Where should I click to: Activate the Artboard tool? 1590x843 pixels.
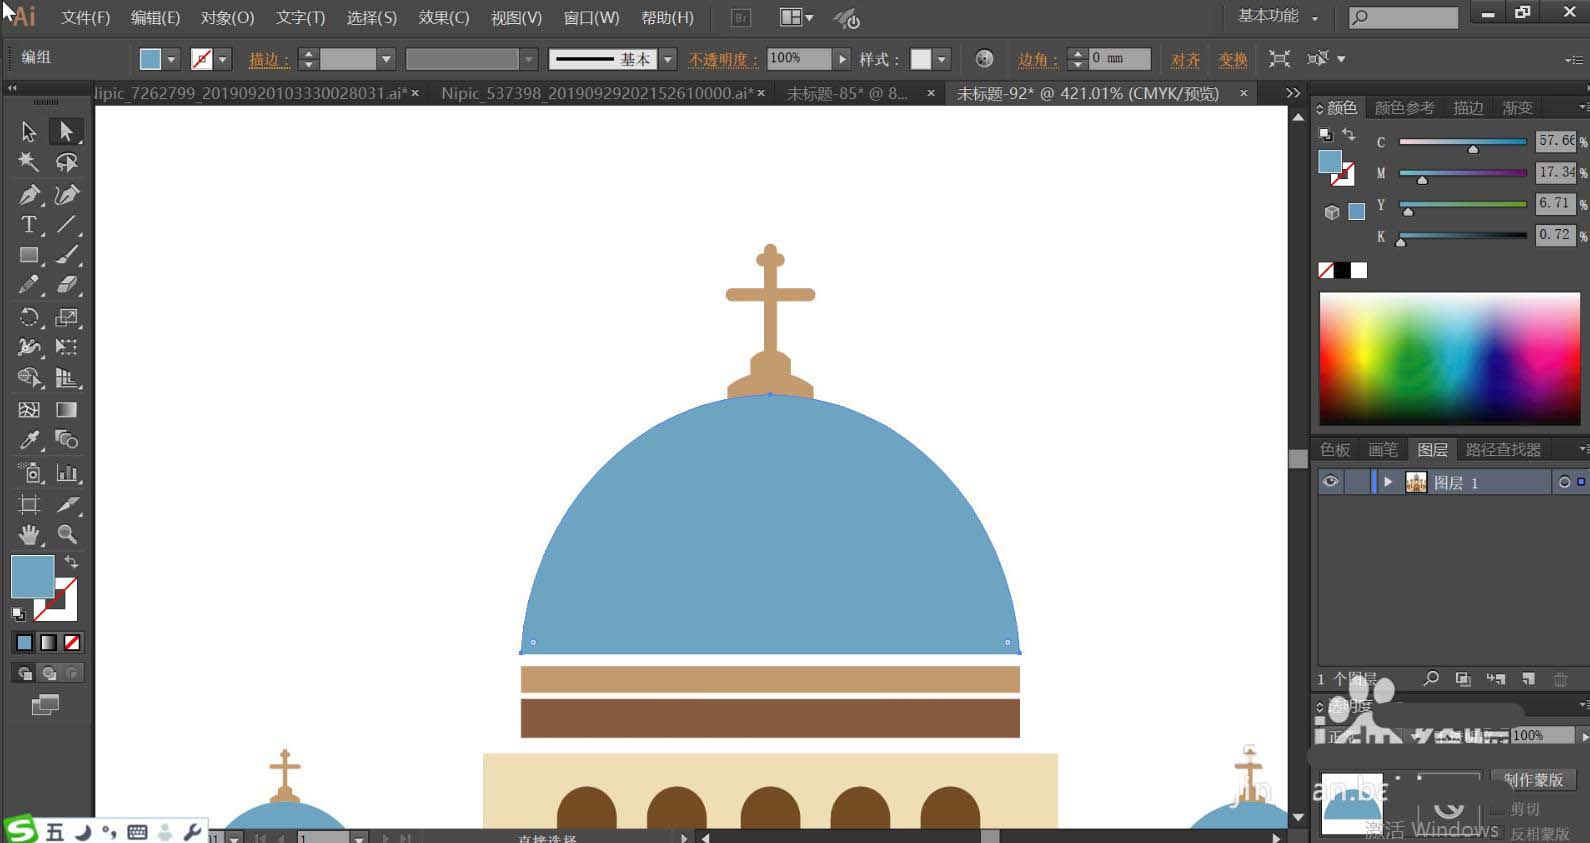click(29, 504)
